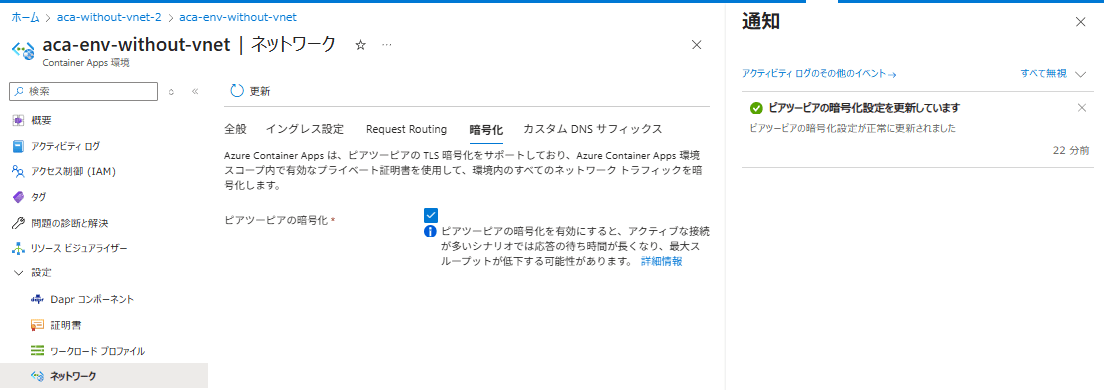Viewport: 1104px width, 390px height.
Task: Click the wrench diagnose icon
Action: tap(18, 223)
